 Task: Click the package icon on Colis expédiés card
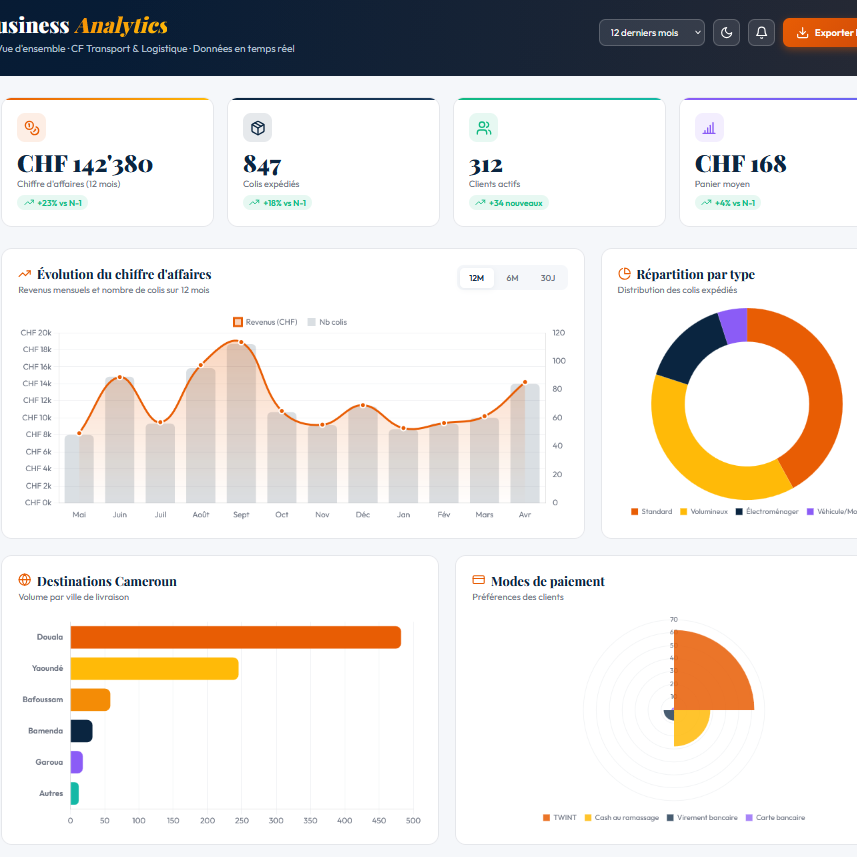tap(257, 128)
